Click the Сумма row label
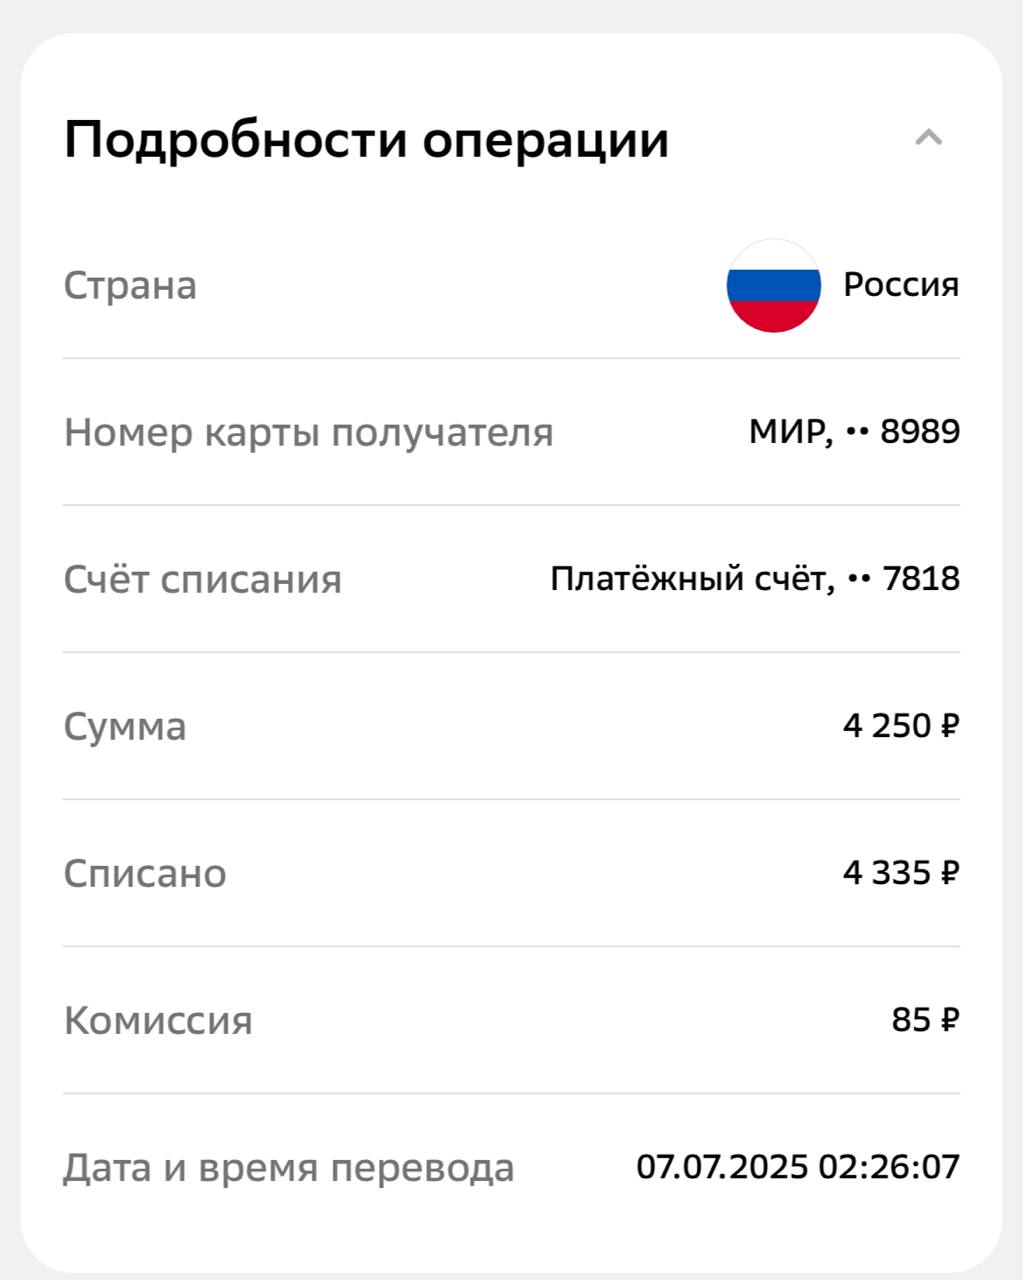 click(x=125, y=727)
